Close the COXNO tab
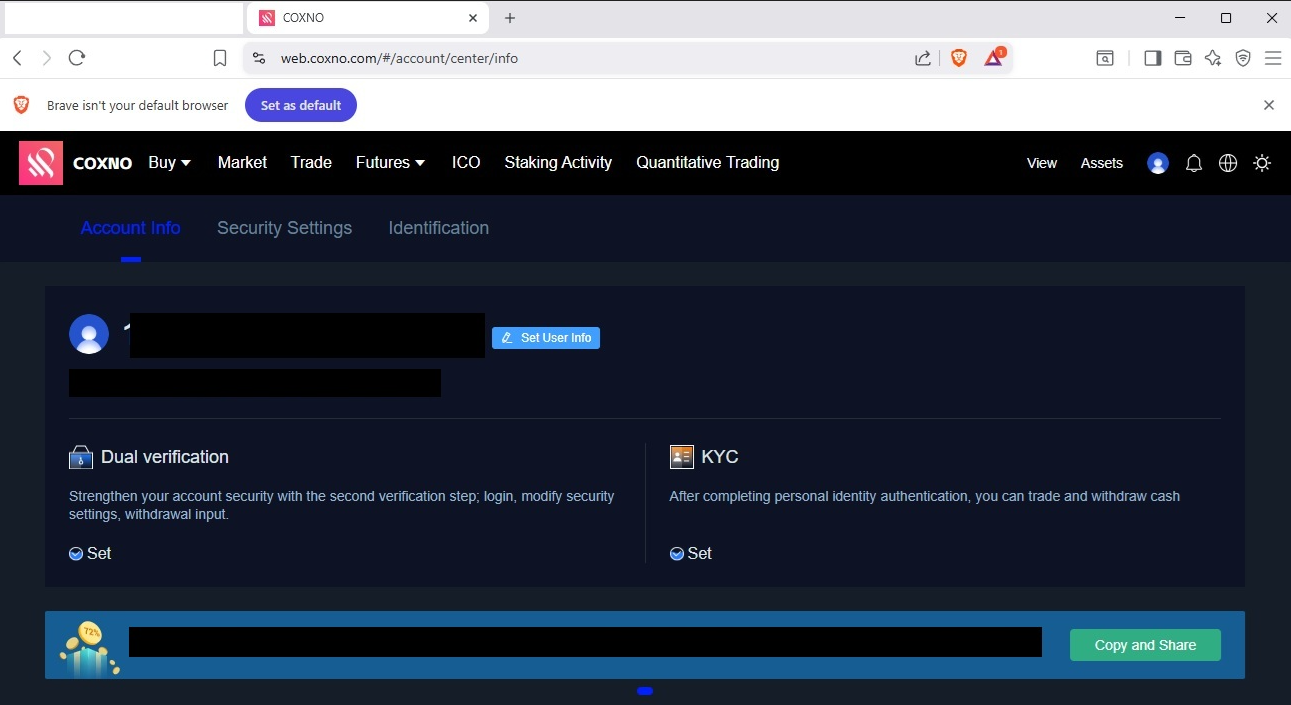Image resolution: width=1291 pixels, height=705 pixels. (474, 18)
